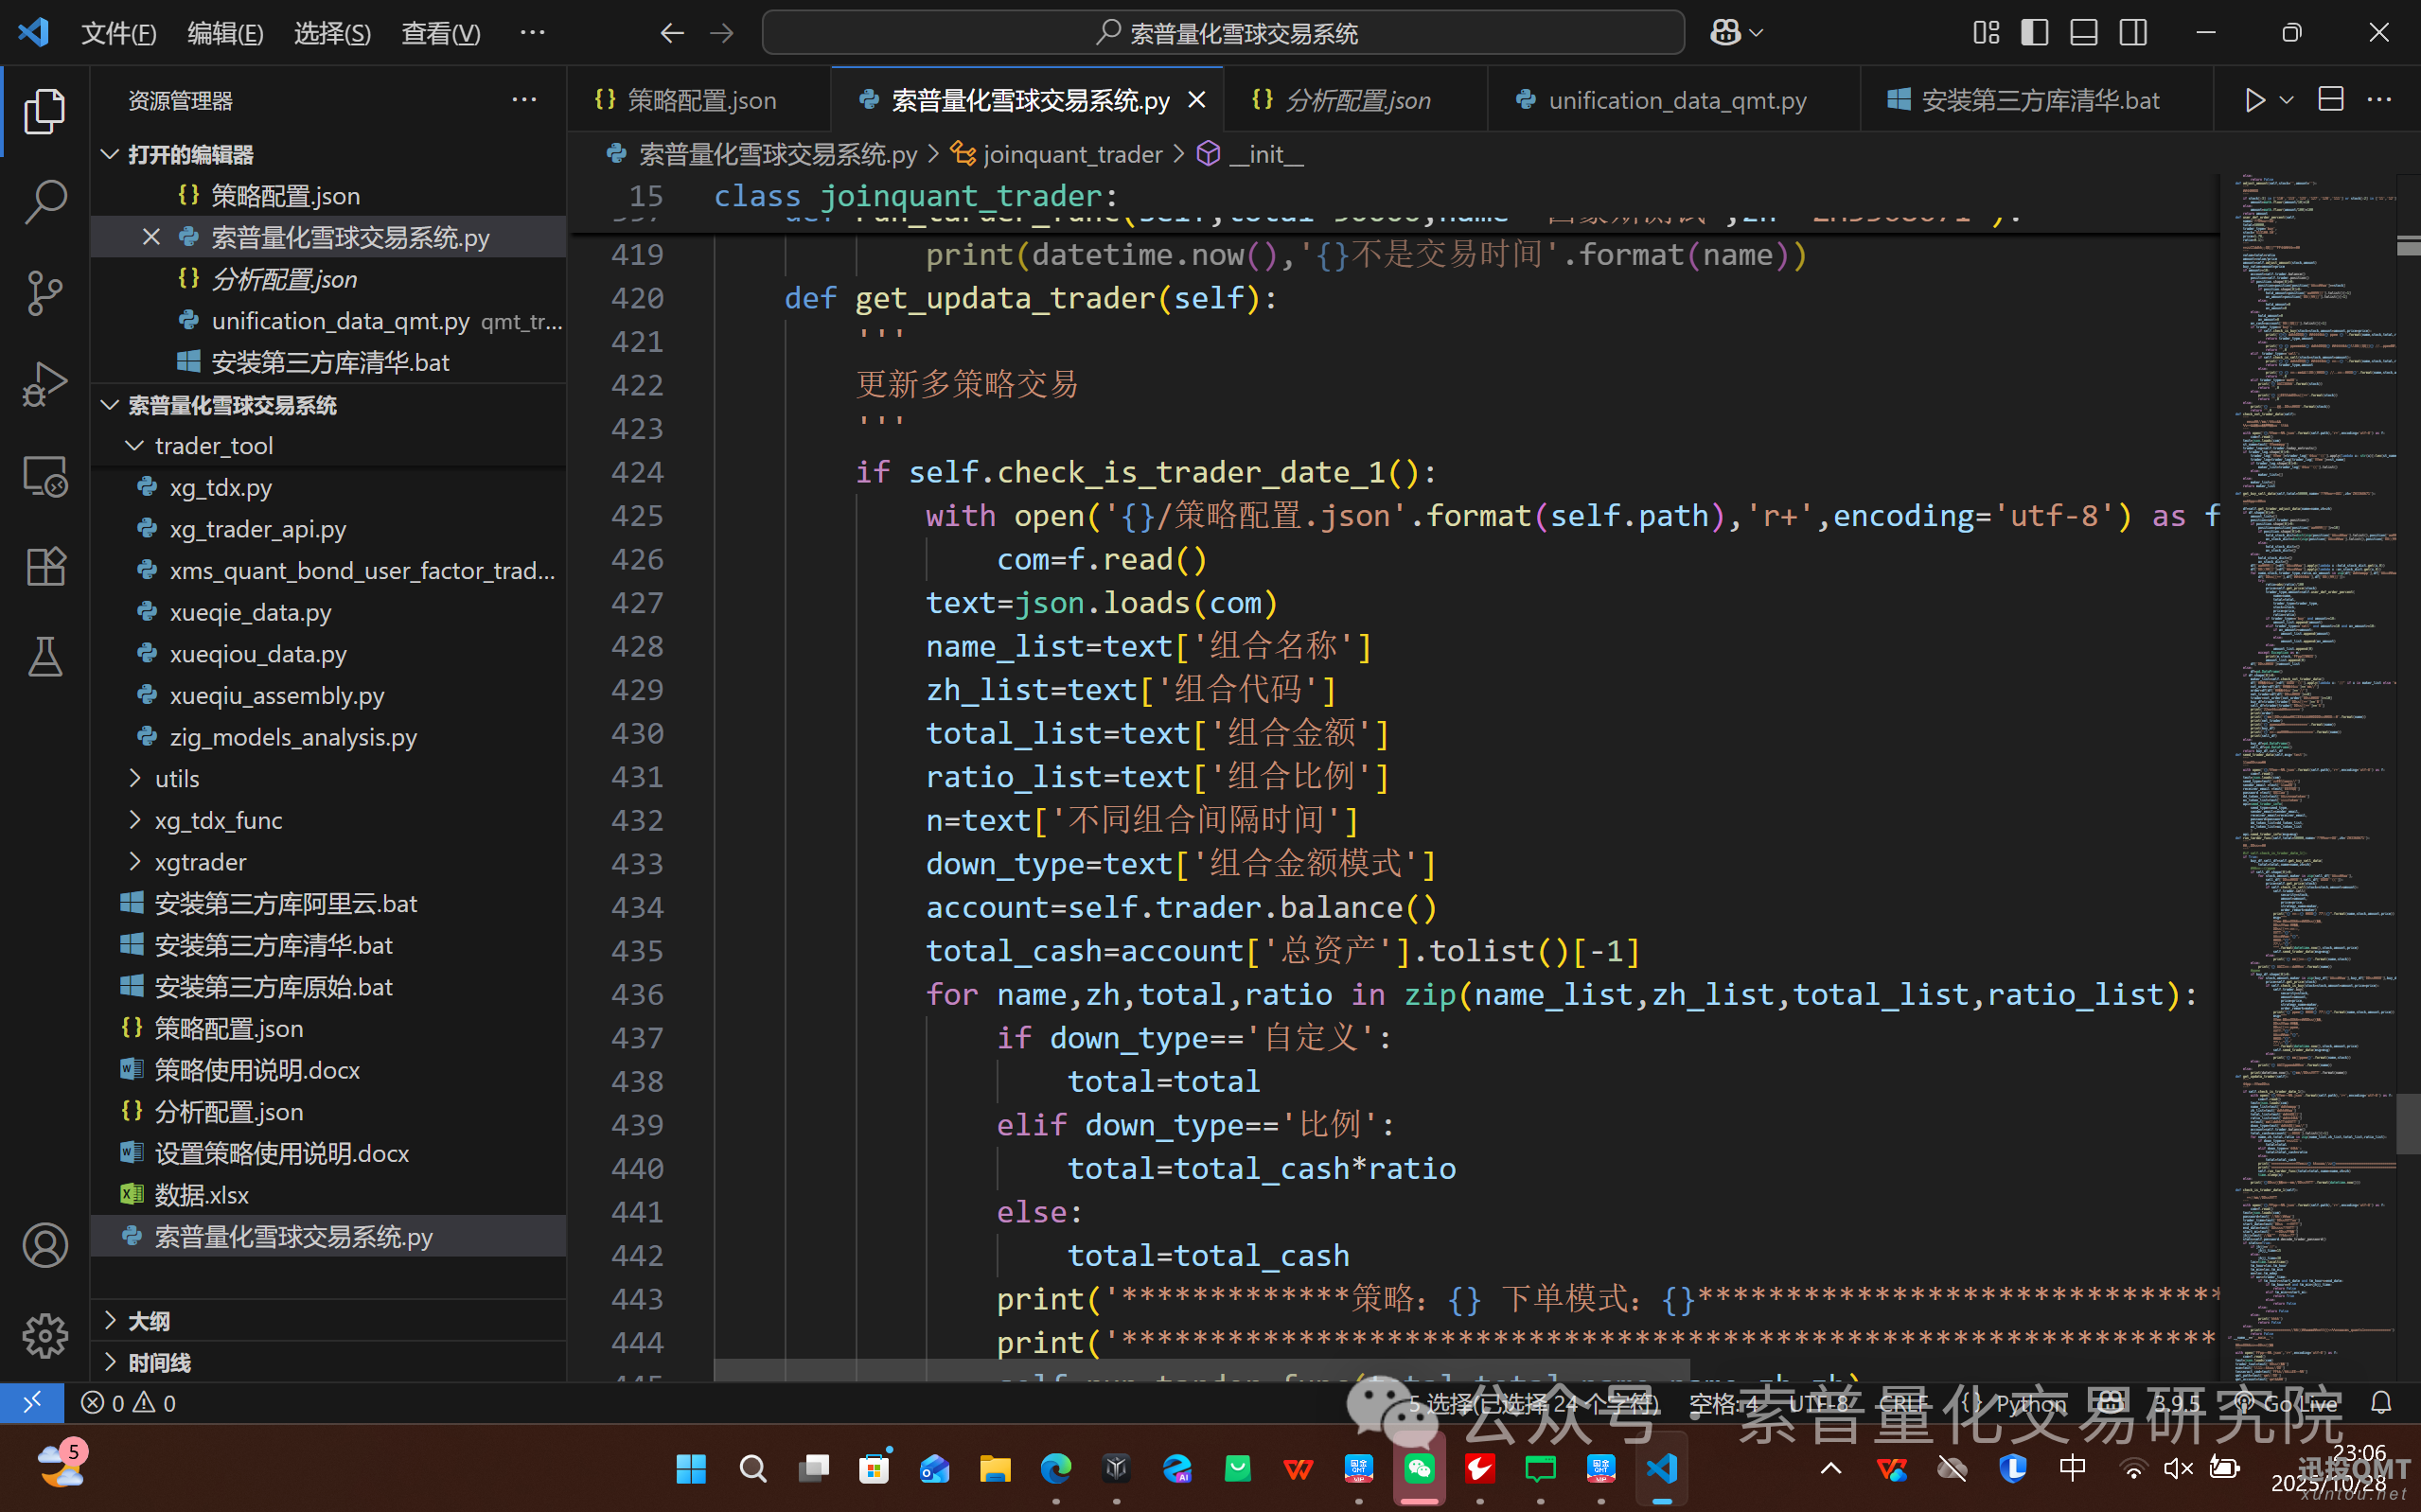Expand the 大纲 outline section
This screenshot has height=1512, width=2421.
click(x=151, y=1320)
